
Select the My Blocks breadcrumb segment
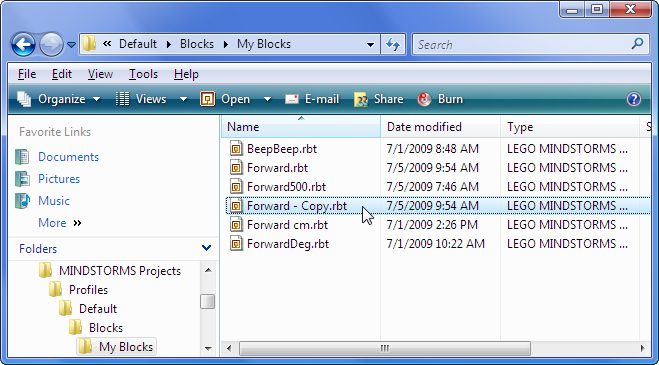264,44
